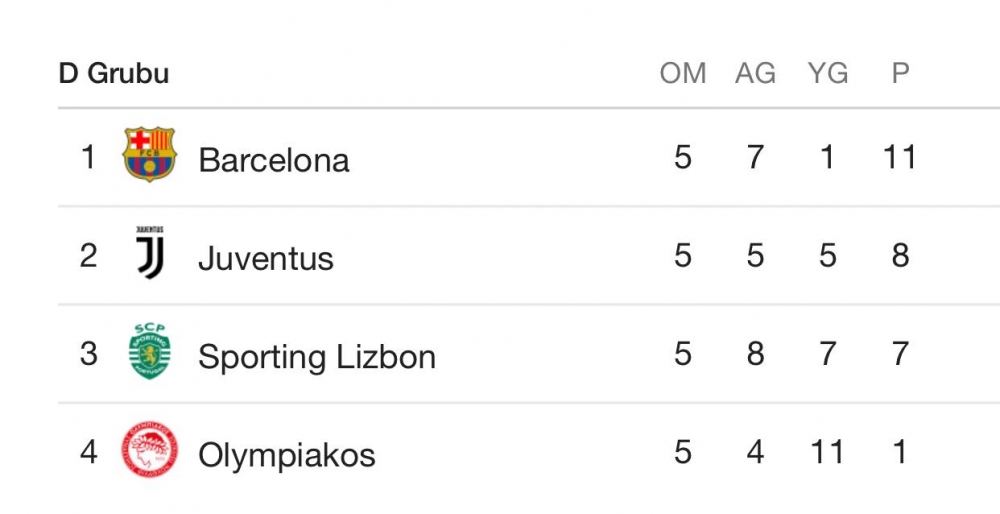Click Olympiakos's 11 goals conceded value

click(x=827, y=453)
